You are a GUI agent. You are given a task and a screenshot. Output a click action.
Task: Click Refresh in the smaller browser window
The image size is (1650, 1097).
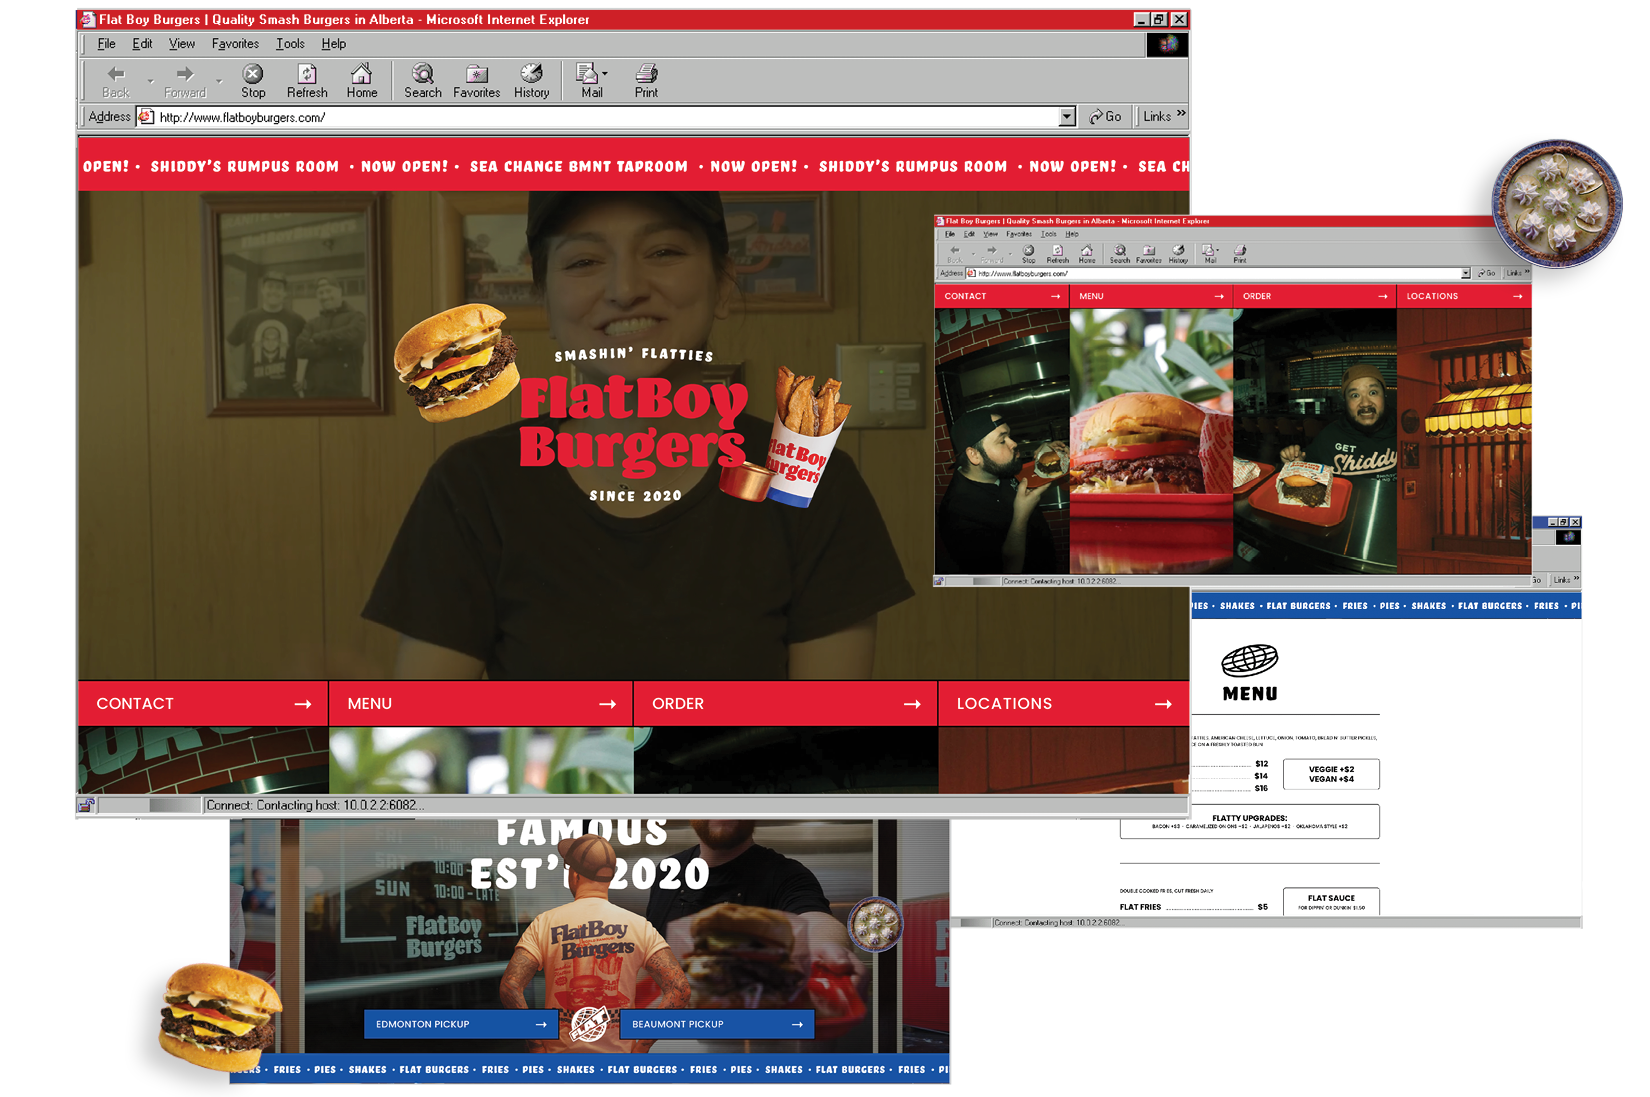tap(1058, 252)
